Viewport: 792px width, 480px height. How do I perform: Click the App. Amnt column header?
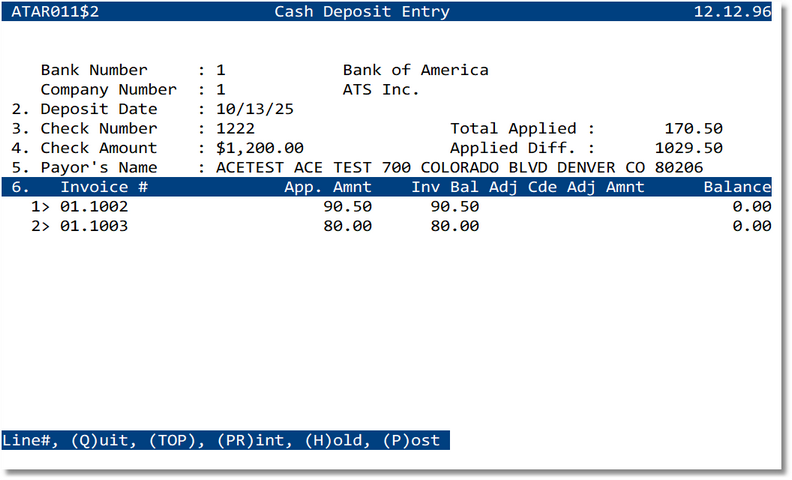pyautogui.click(x=328, y=187)
